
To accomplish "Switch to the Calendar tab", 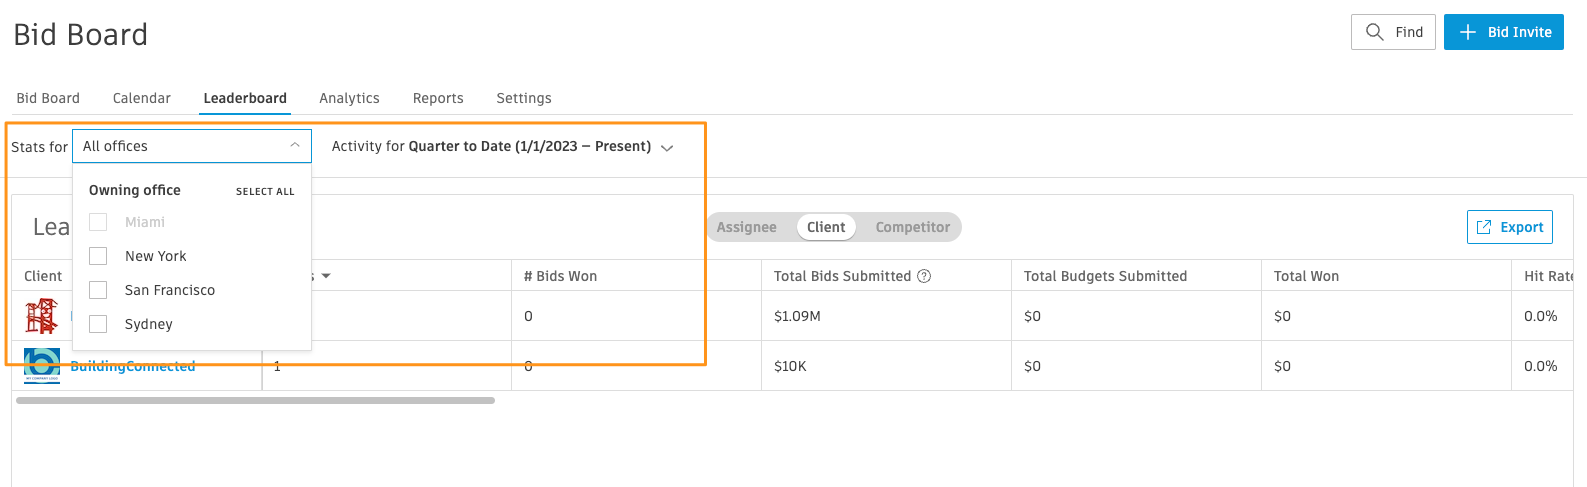I will (x=142, y=98).
